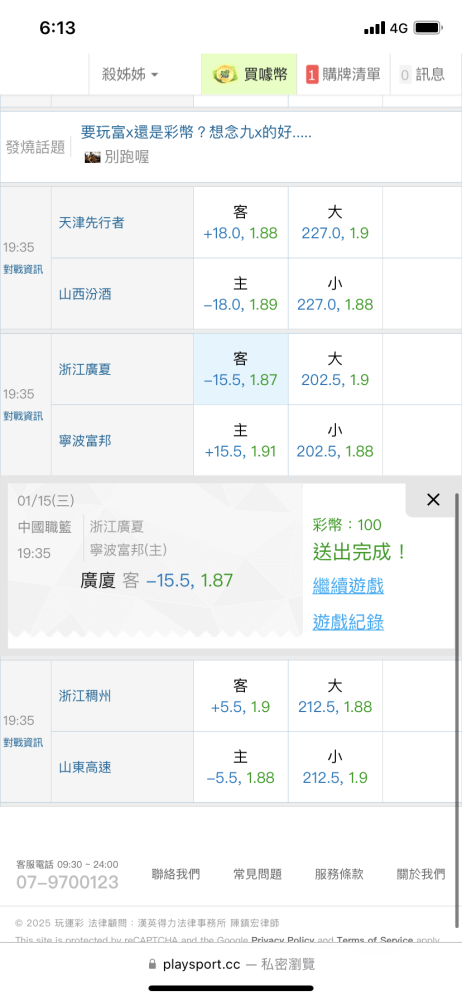Pick 大 227.0 over option
This screenshot has width=462, height=1000.
pos(335,223)
